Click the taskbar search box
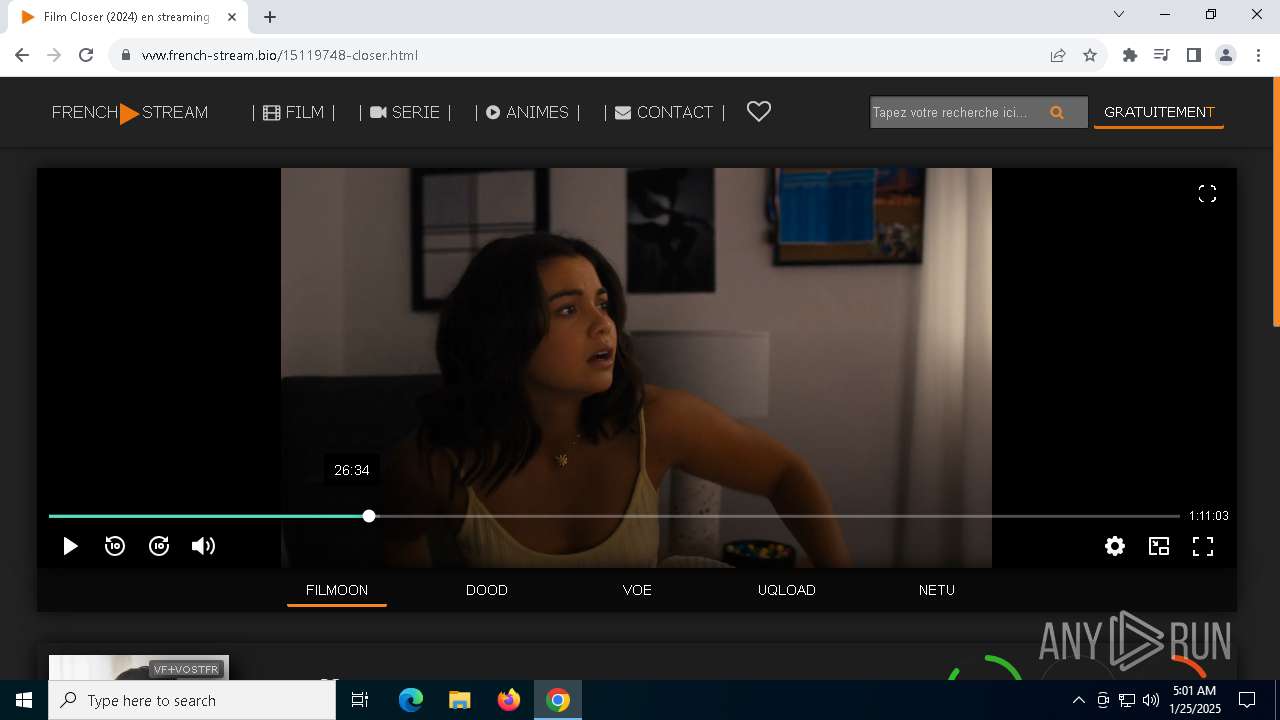 (192, 700)
